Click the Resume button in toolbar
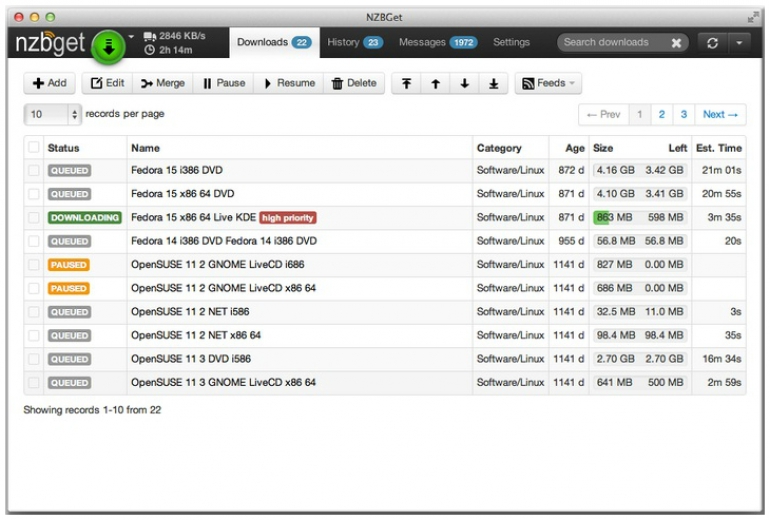Screen dimensions: 770x520 click(289, 83)
